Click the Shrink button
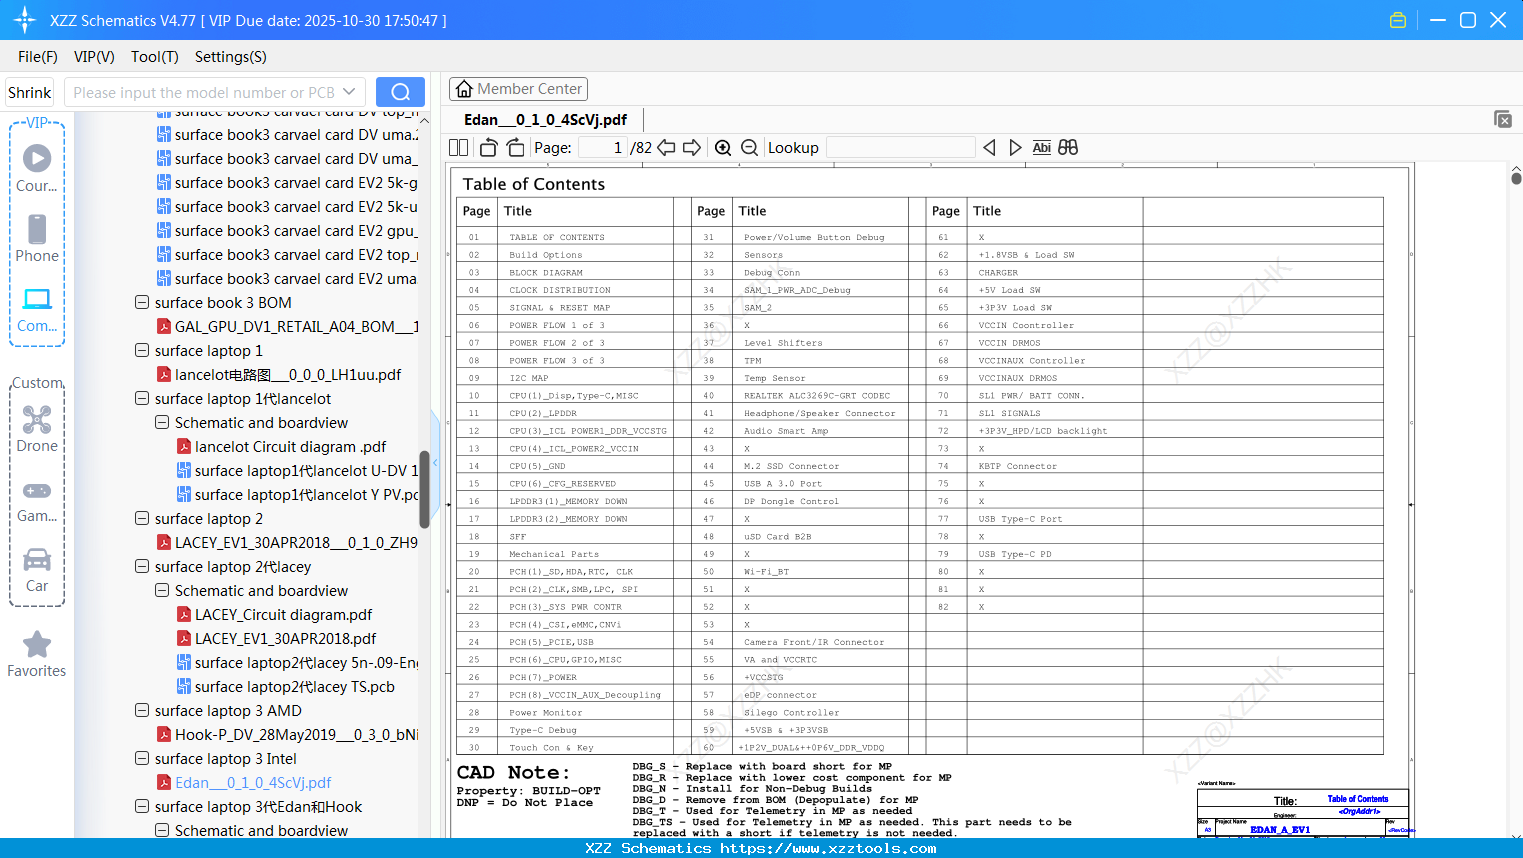The width and height of the screenshot is (1523, 858). tap(29, 92)
